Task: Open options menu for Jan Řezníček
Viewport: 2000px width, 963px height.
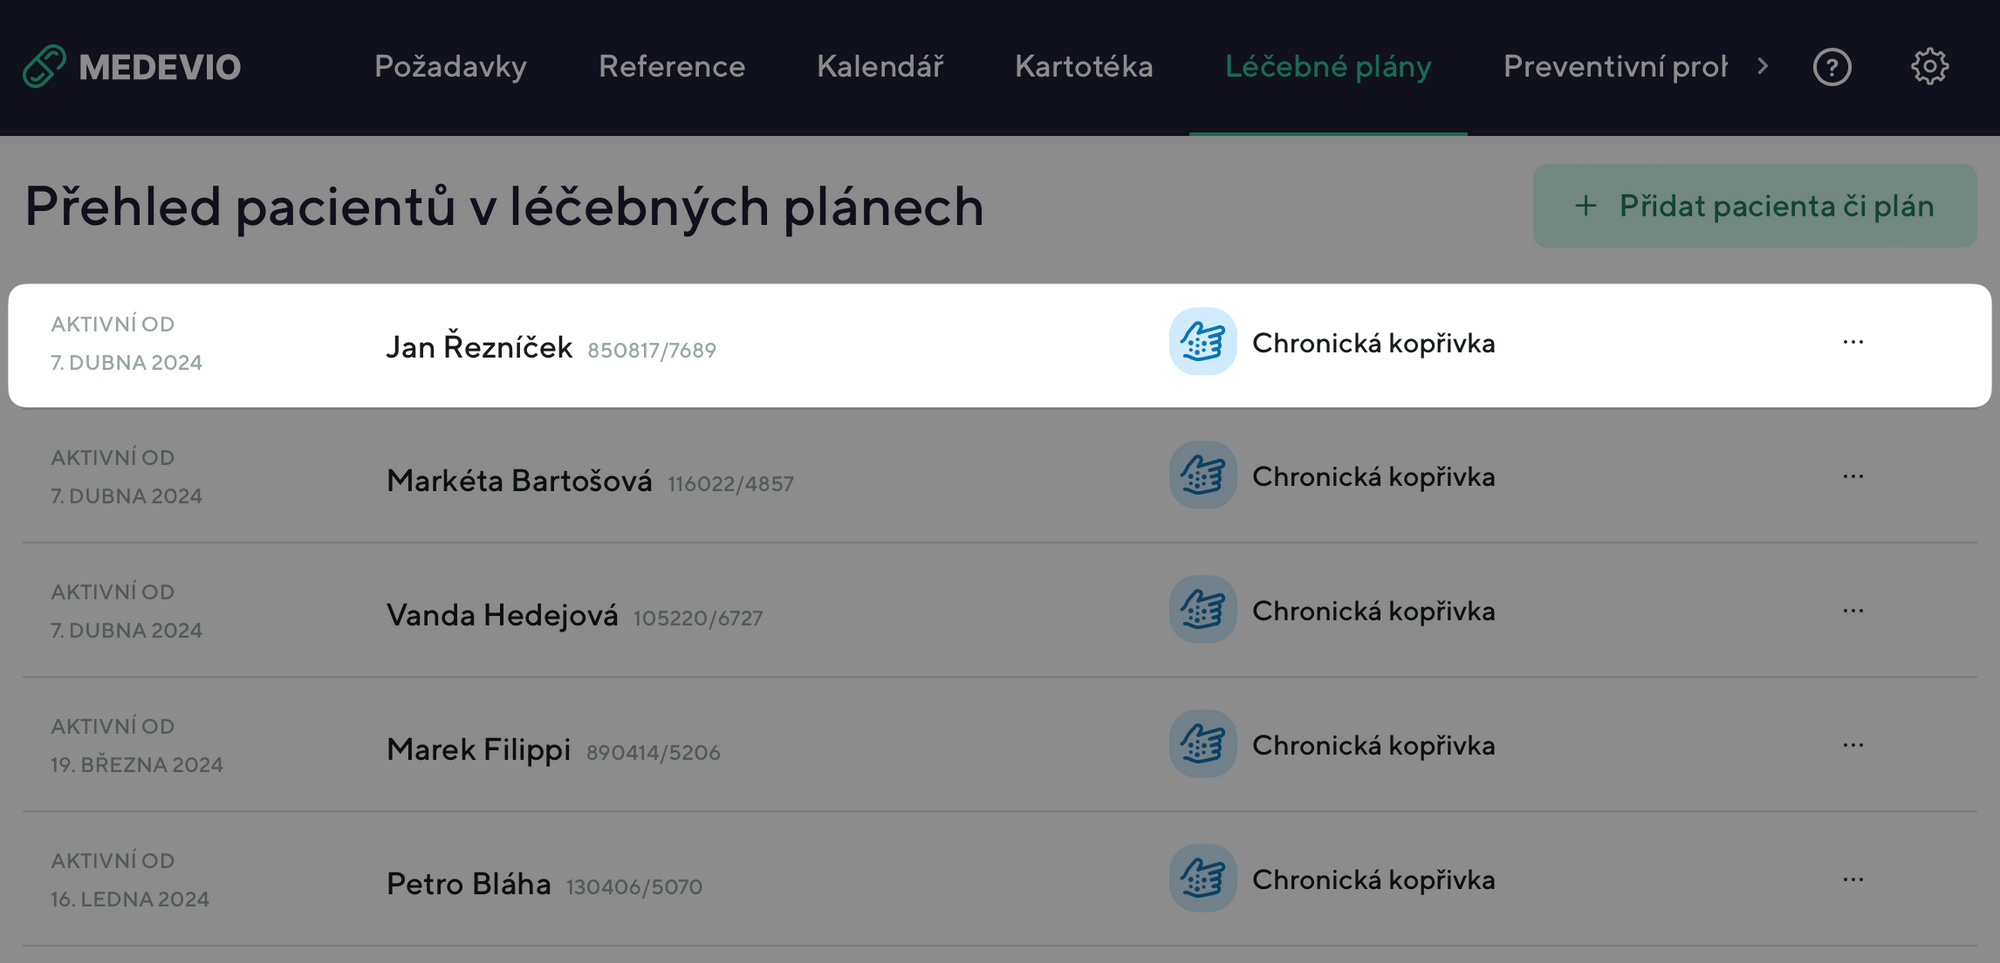Action: (1853, 342)
